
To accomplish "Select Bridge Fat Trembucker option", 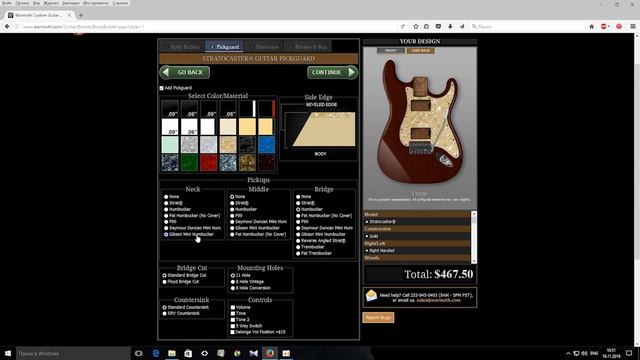I will pyautogui.click(x=298, y=253).
